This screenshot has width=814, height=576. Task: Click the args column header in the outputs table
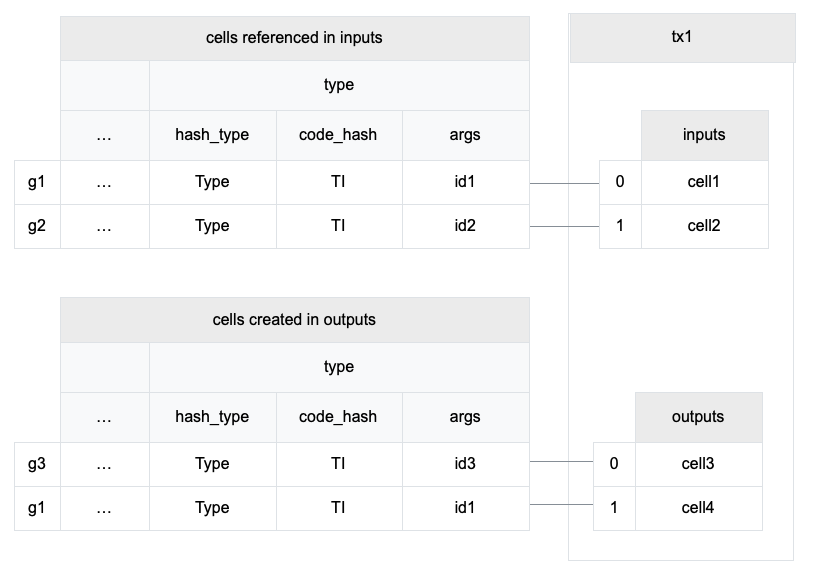pos(465,417)
